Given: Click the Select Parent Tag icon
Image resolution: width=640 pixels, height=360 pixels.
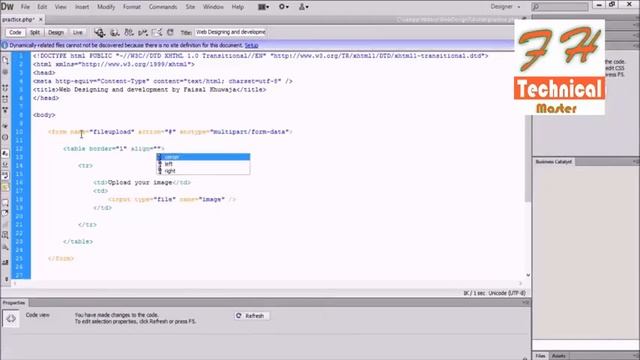Looking at the screenshot, I should tap(5, 126).
